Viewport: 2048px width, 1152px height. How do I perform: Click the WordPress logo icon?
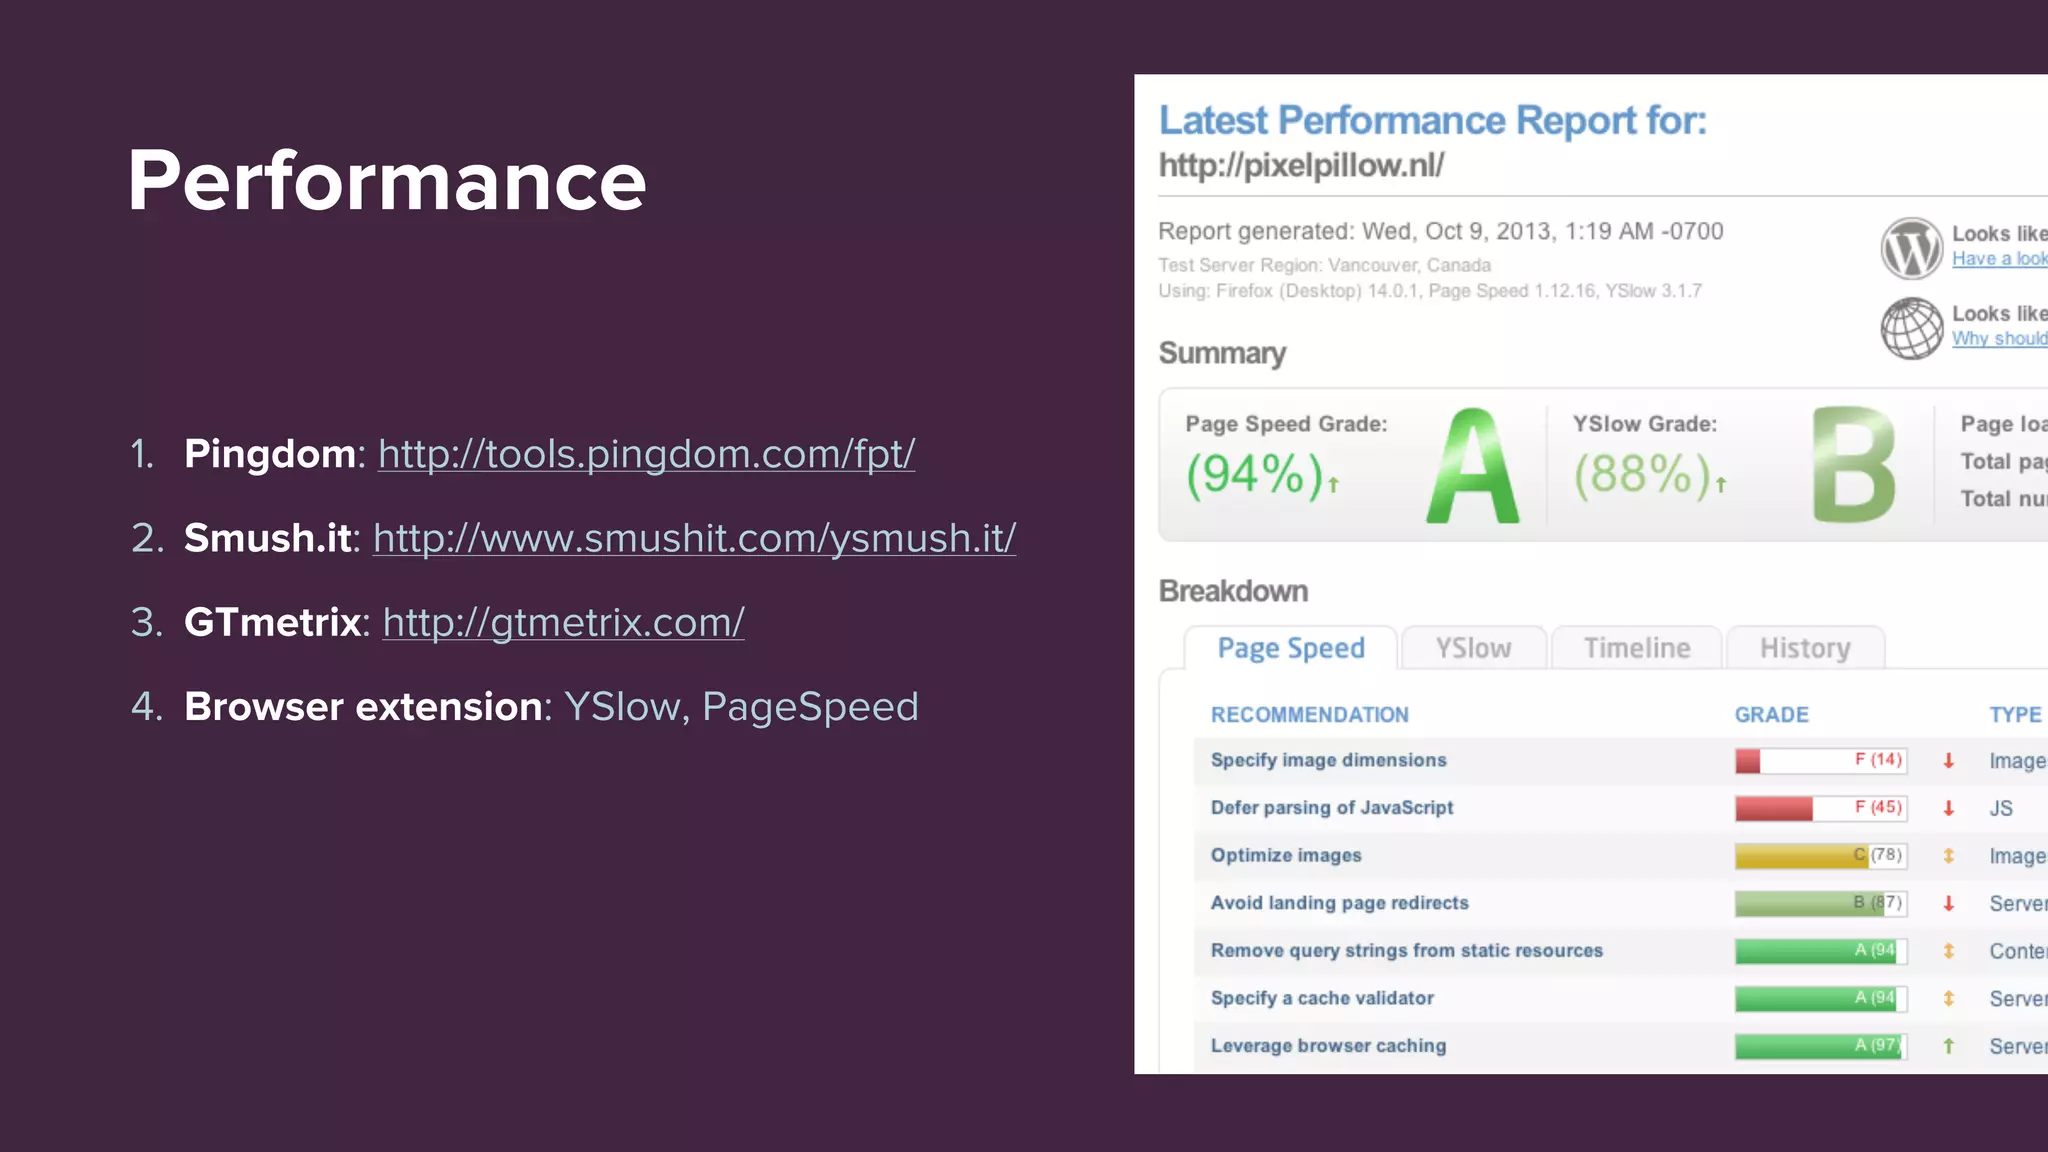coord(1911,248)
